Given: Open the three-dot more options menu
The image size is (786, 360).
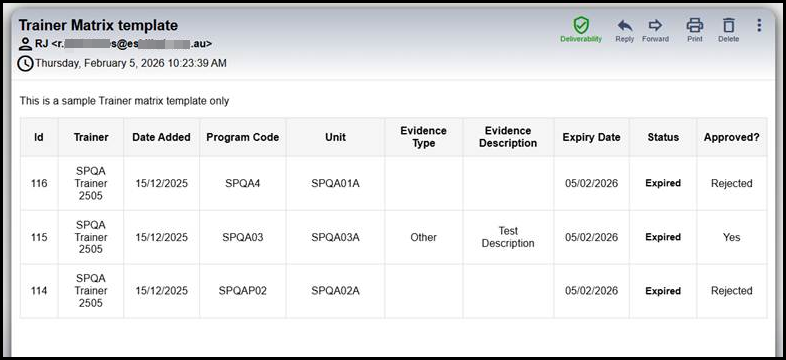Looking at the screenshot, I should pyautogui.click(x=759, y=25).
